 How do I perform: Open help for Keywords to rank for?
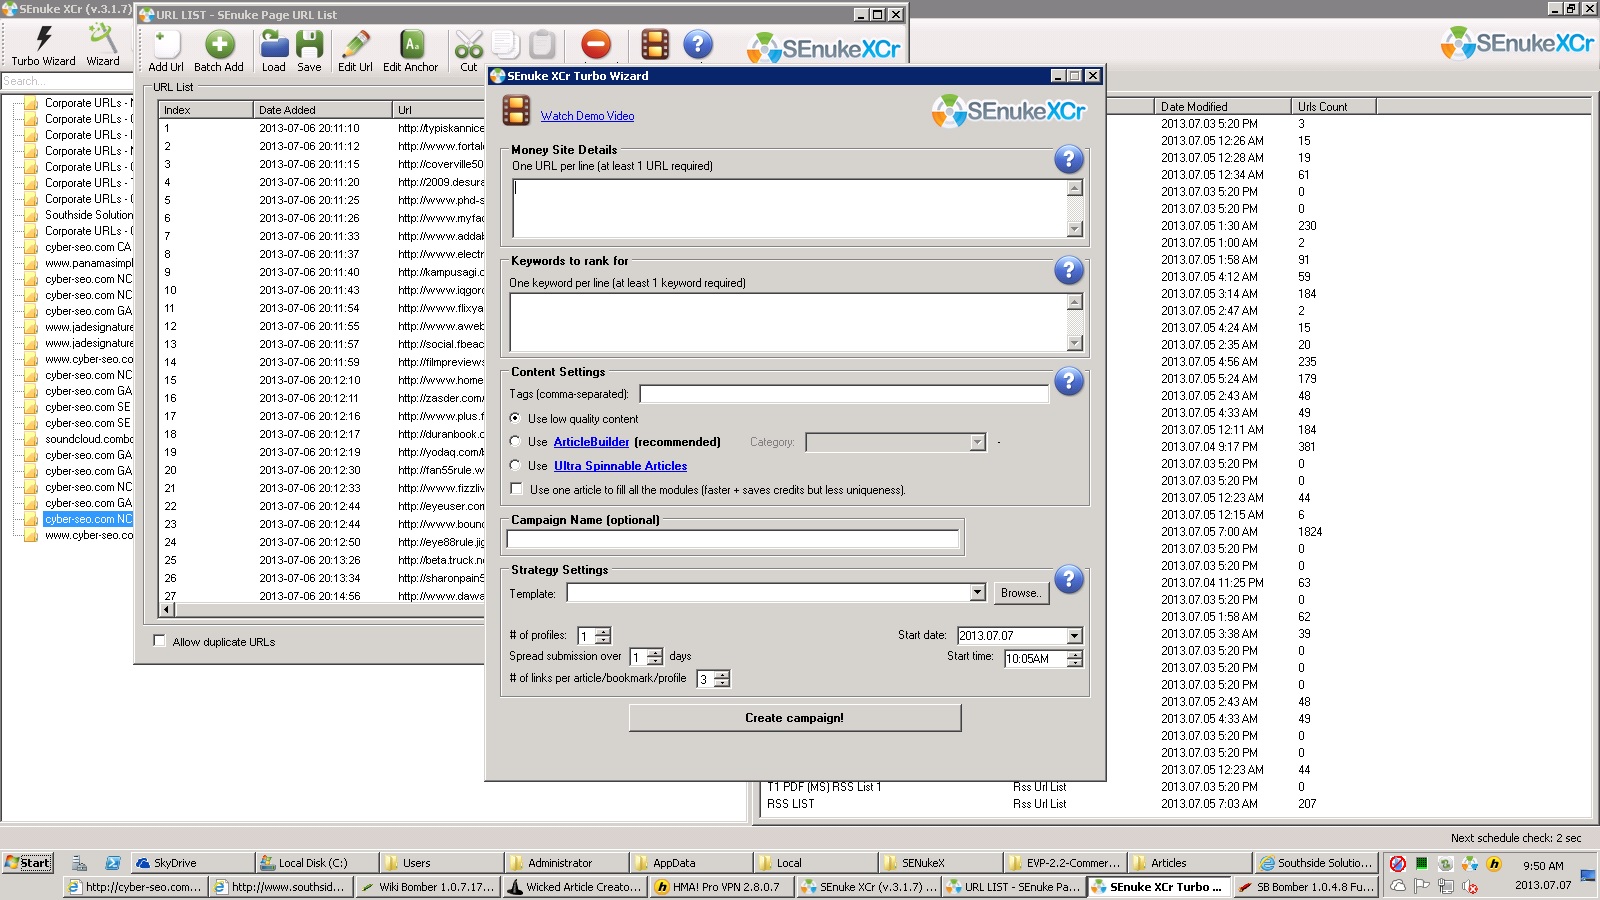[1069, 270]
